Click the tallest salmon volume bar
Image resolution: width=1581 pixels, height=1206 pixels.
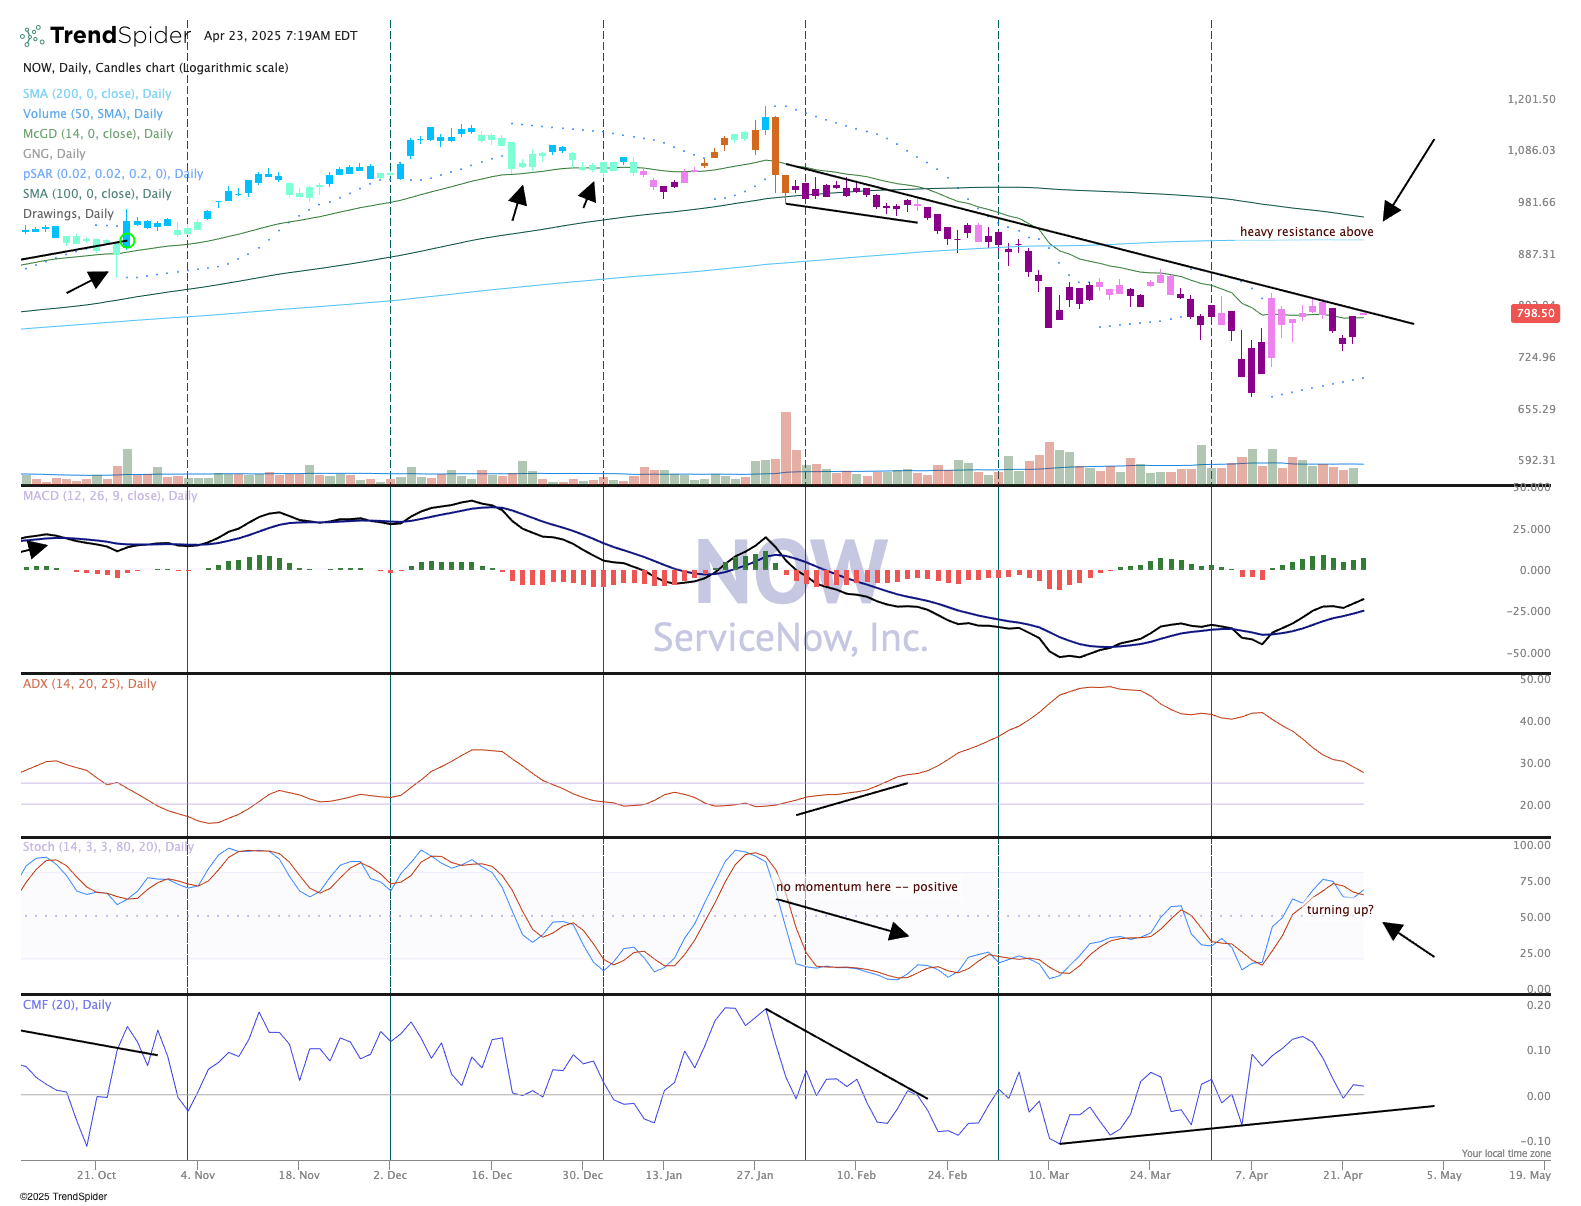(x=786, y=447)
